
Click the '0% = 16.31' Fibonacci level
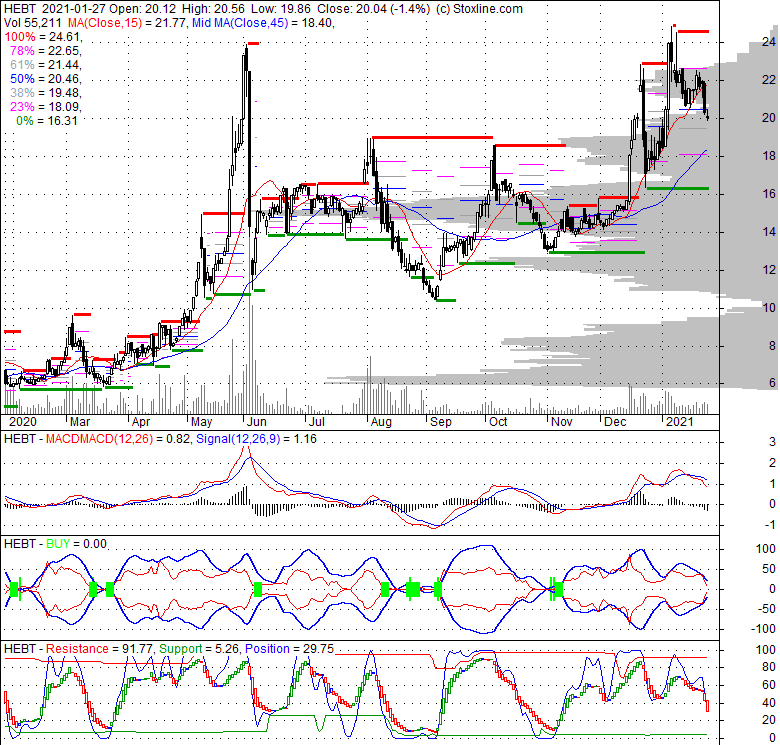[47, 120]
